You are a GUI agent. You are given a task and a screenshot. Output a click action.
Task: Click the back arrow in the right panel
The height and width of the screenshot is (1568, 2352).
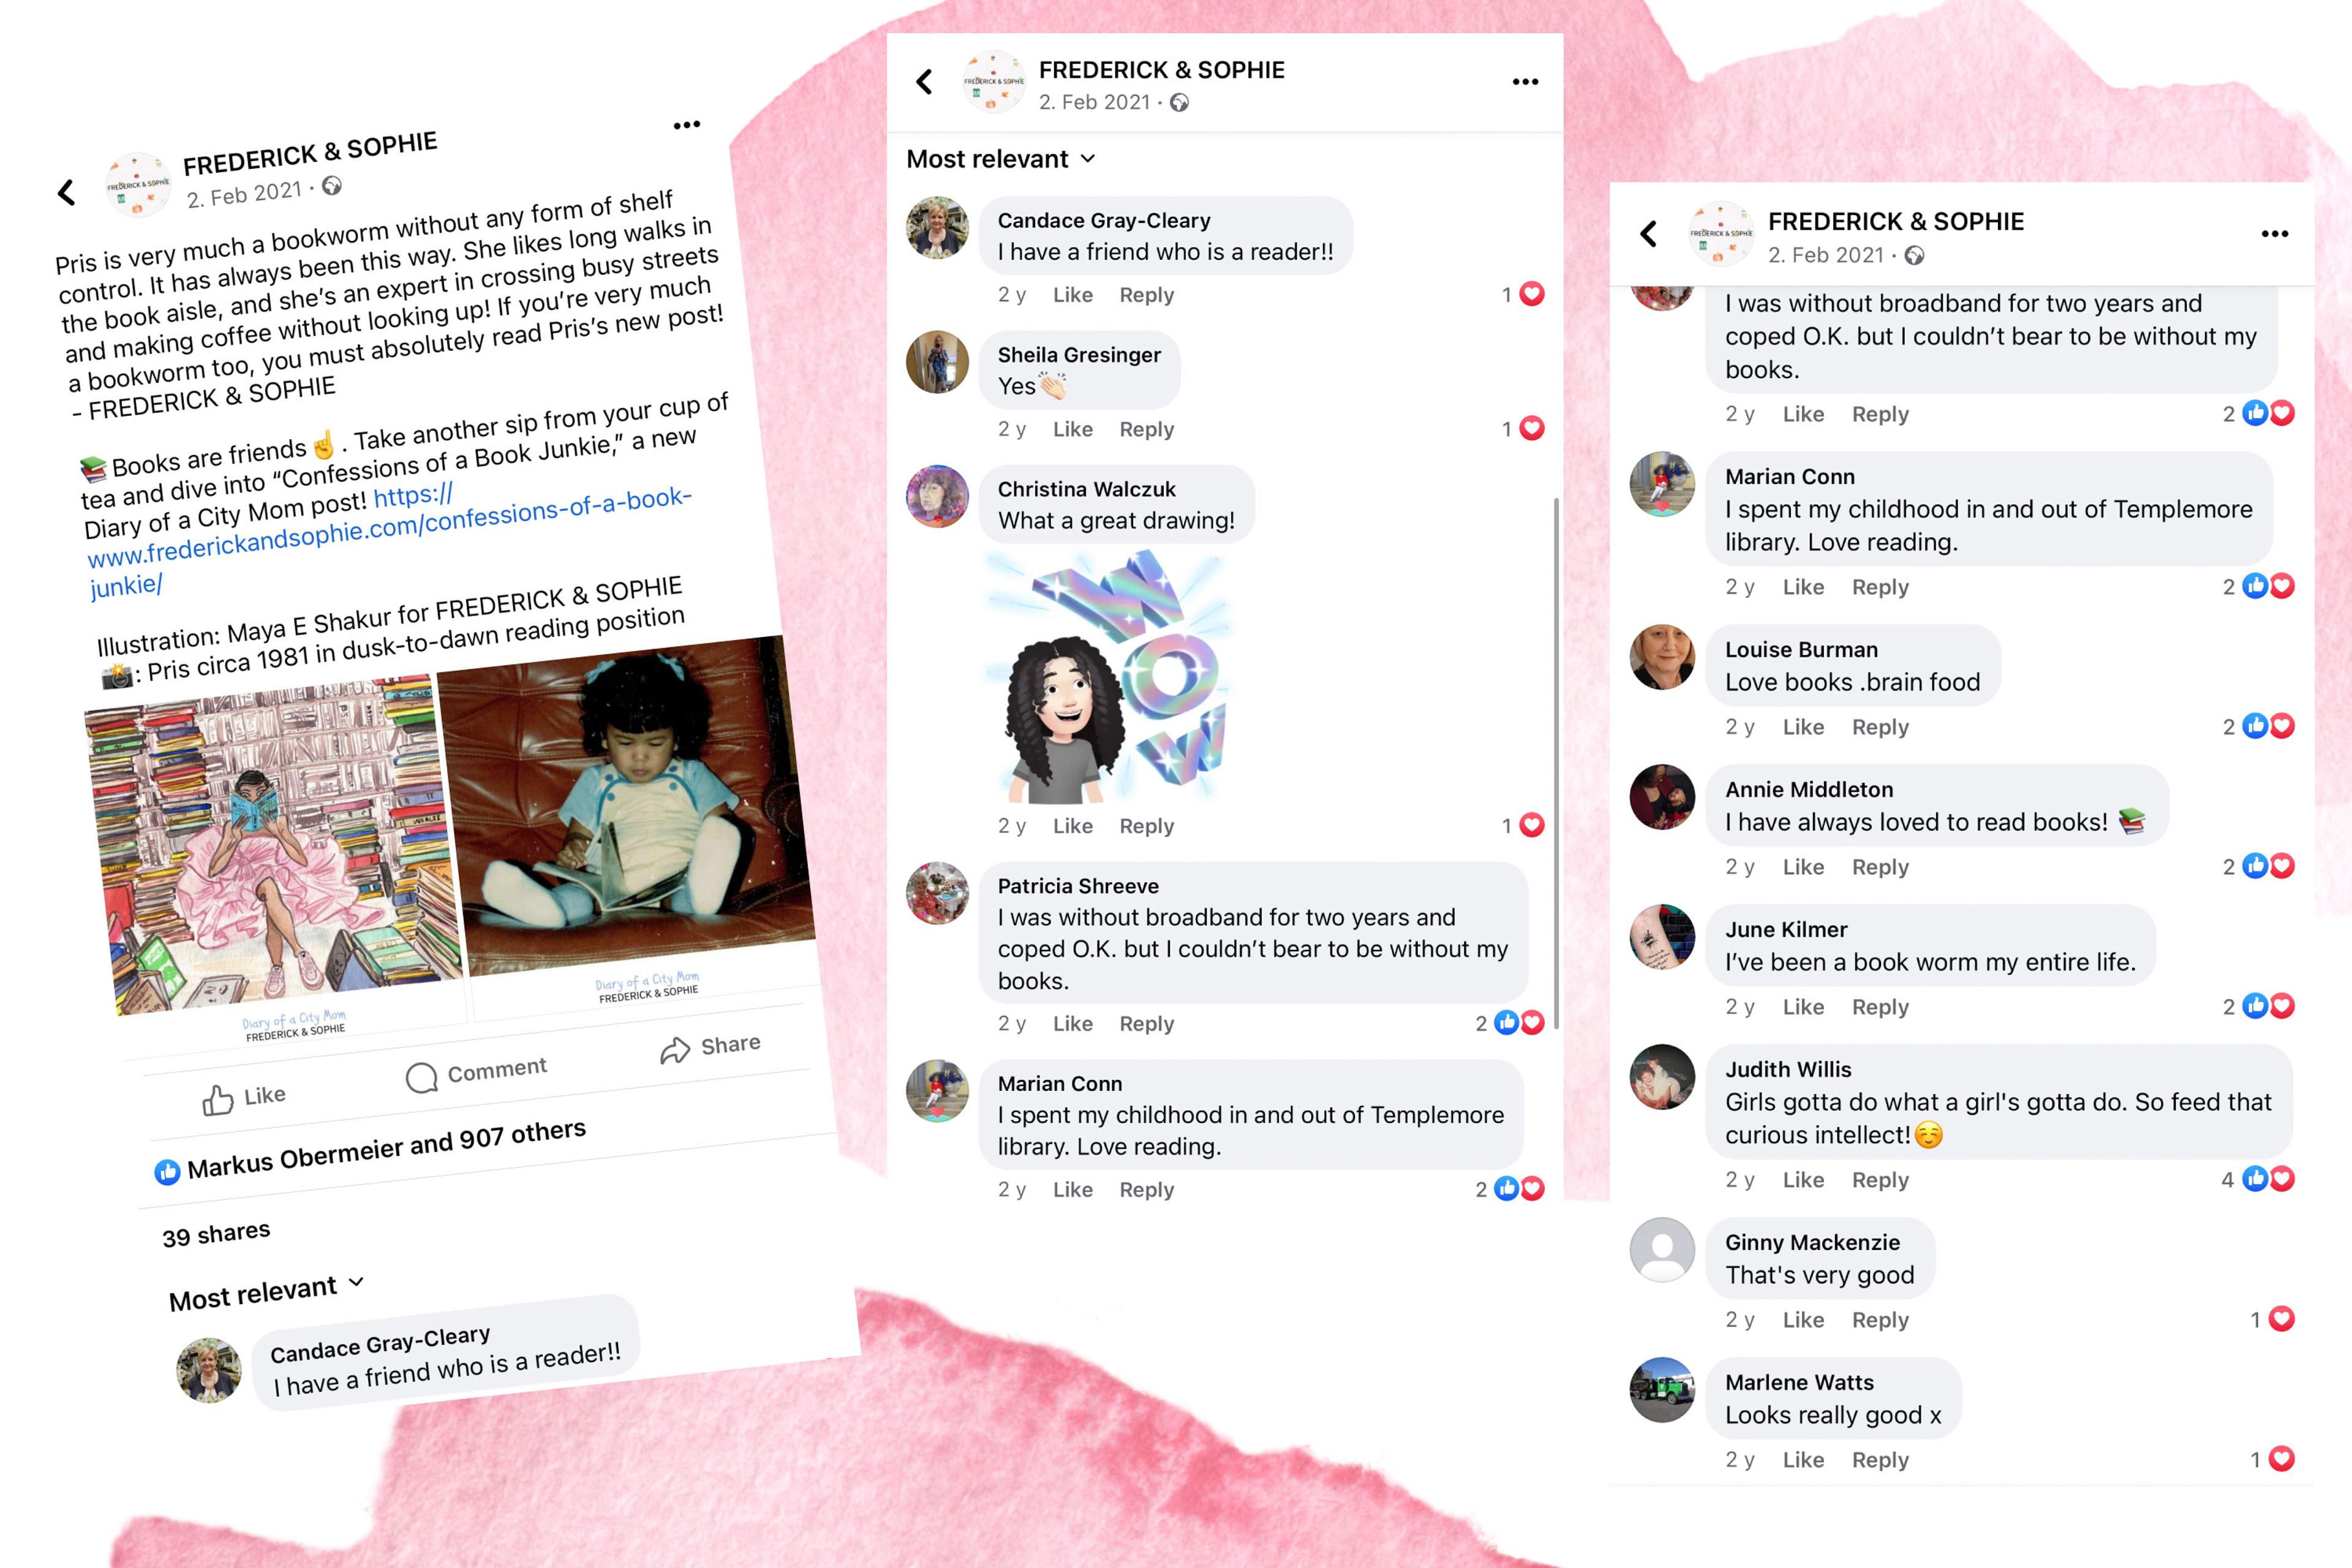click(1649, 234)
